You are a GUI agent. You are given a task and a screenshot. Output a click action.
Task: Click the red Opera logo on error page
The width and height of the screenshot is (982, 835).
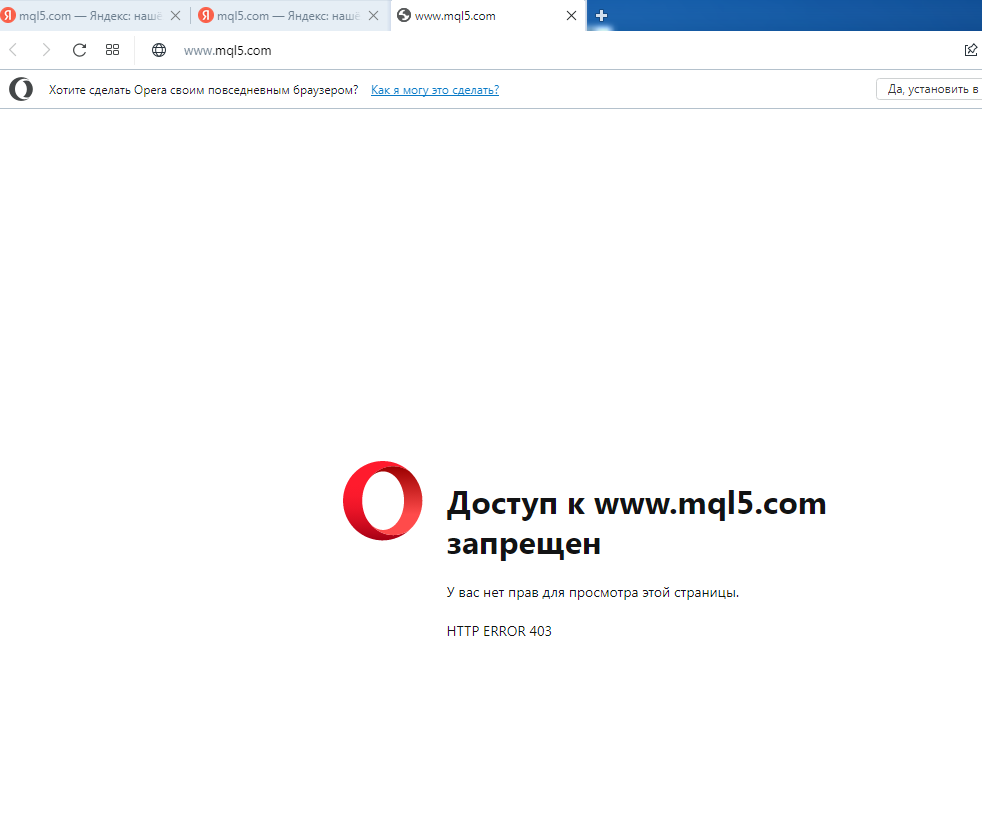383,500
